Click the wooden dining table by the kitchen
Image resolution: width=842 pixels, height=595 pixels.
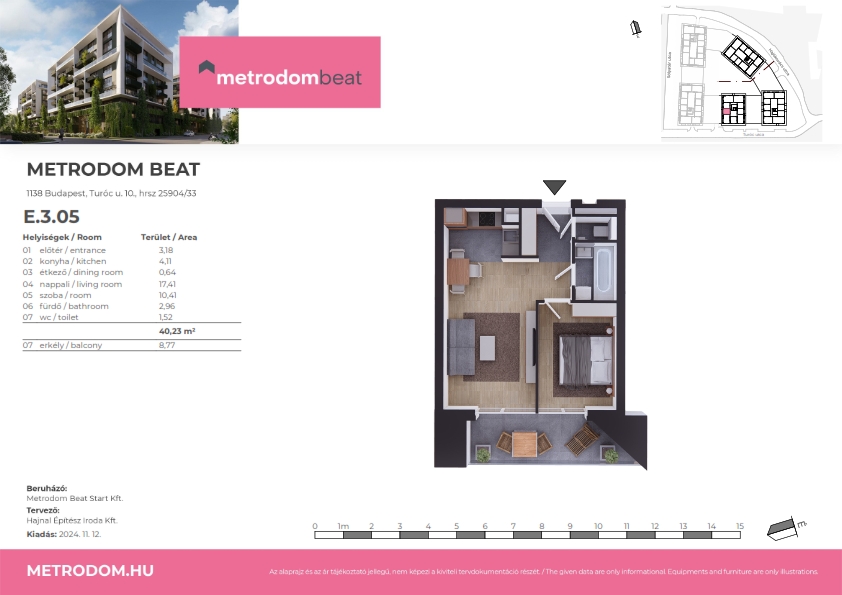point(458,272)
